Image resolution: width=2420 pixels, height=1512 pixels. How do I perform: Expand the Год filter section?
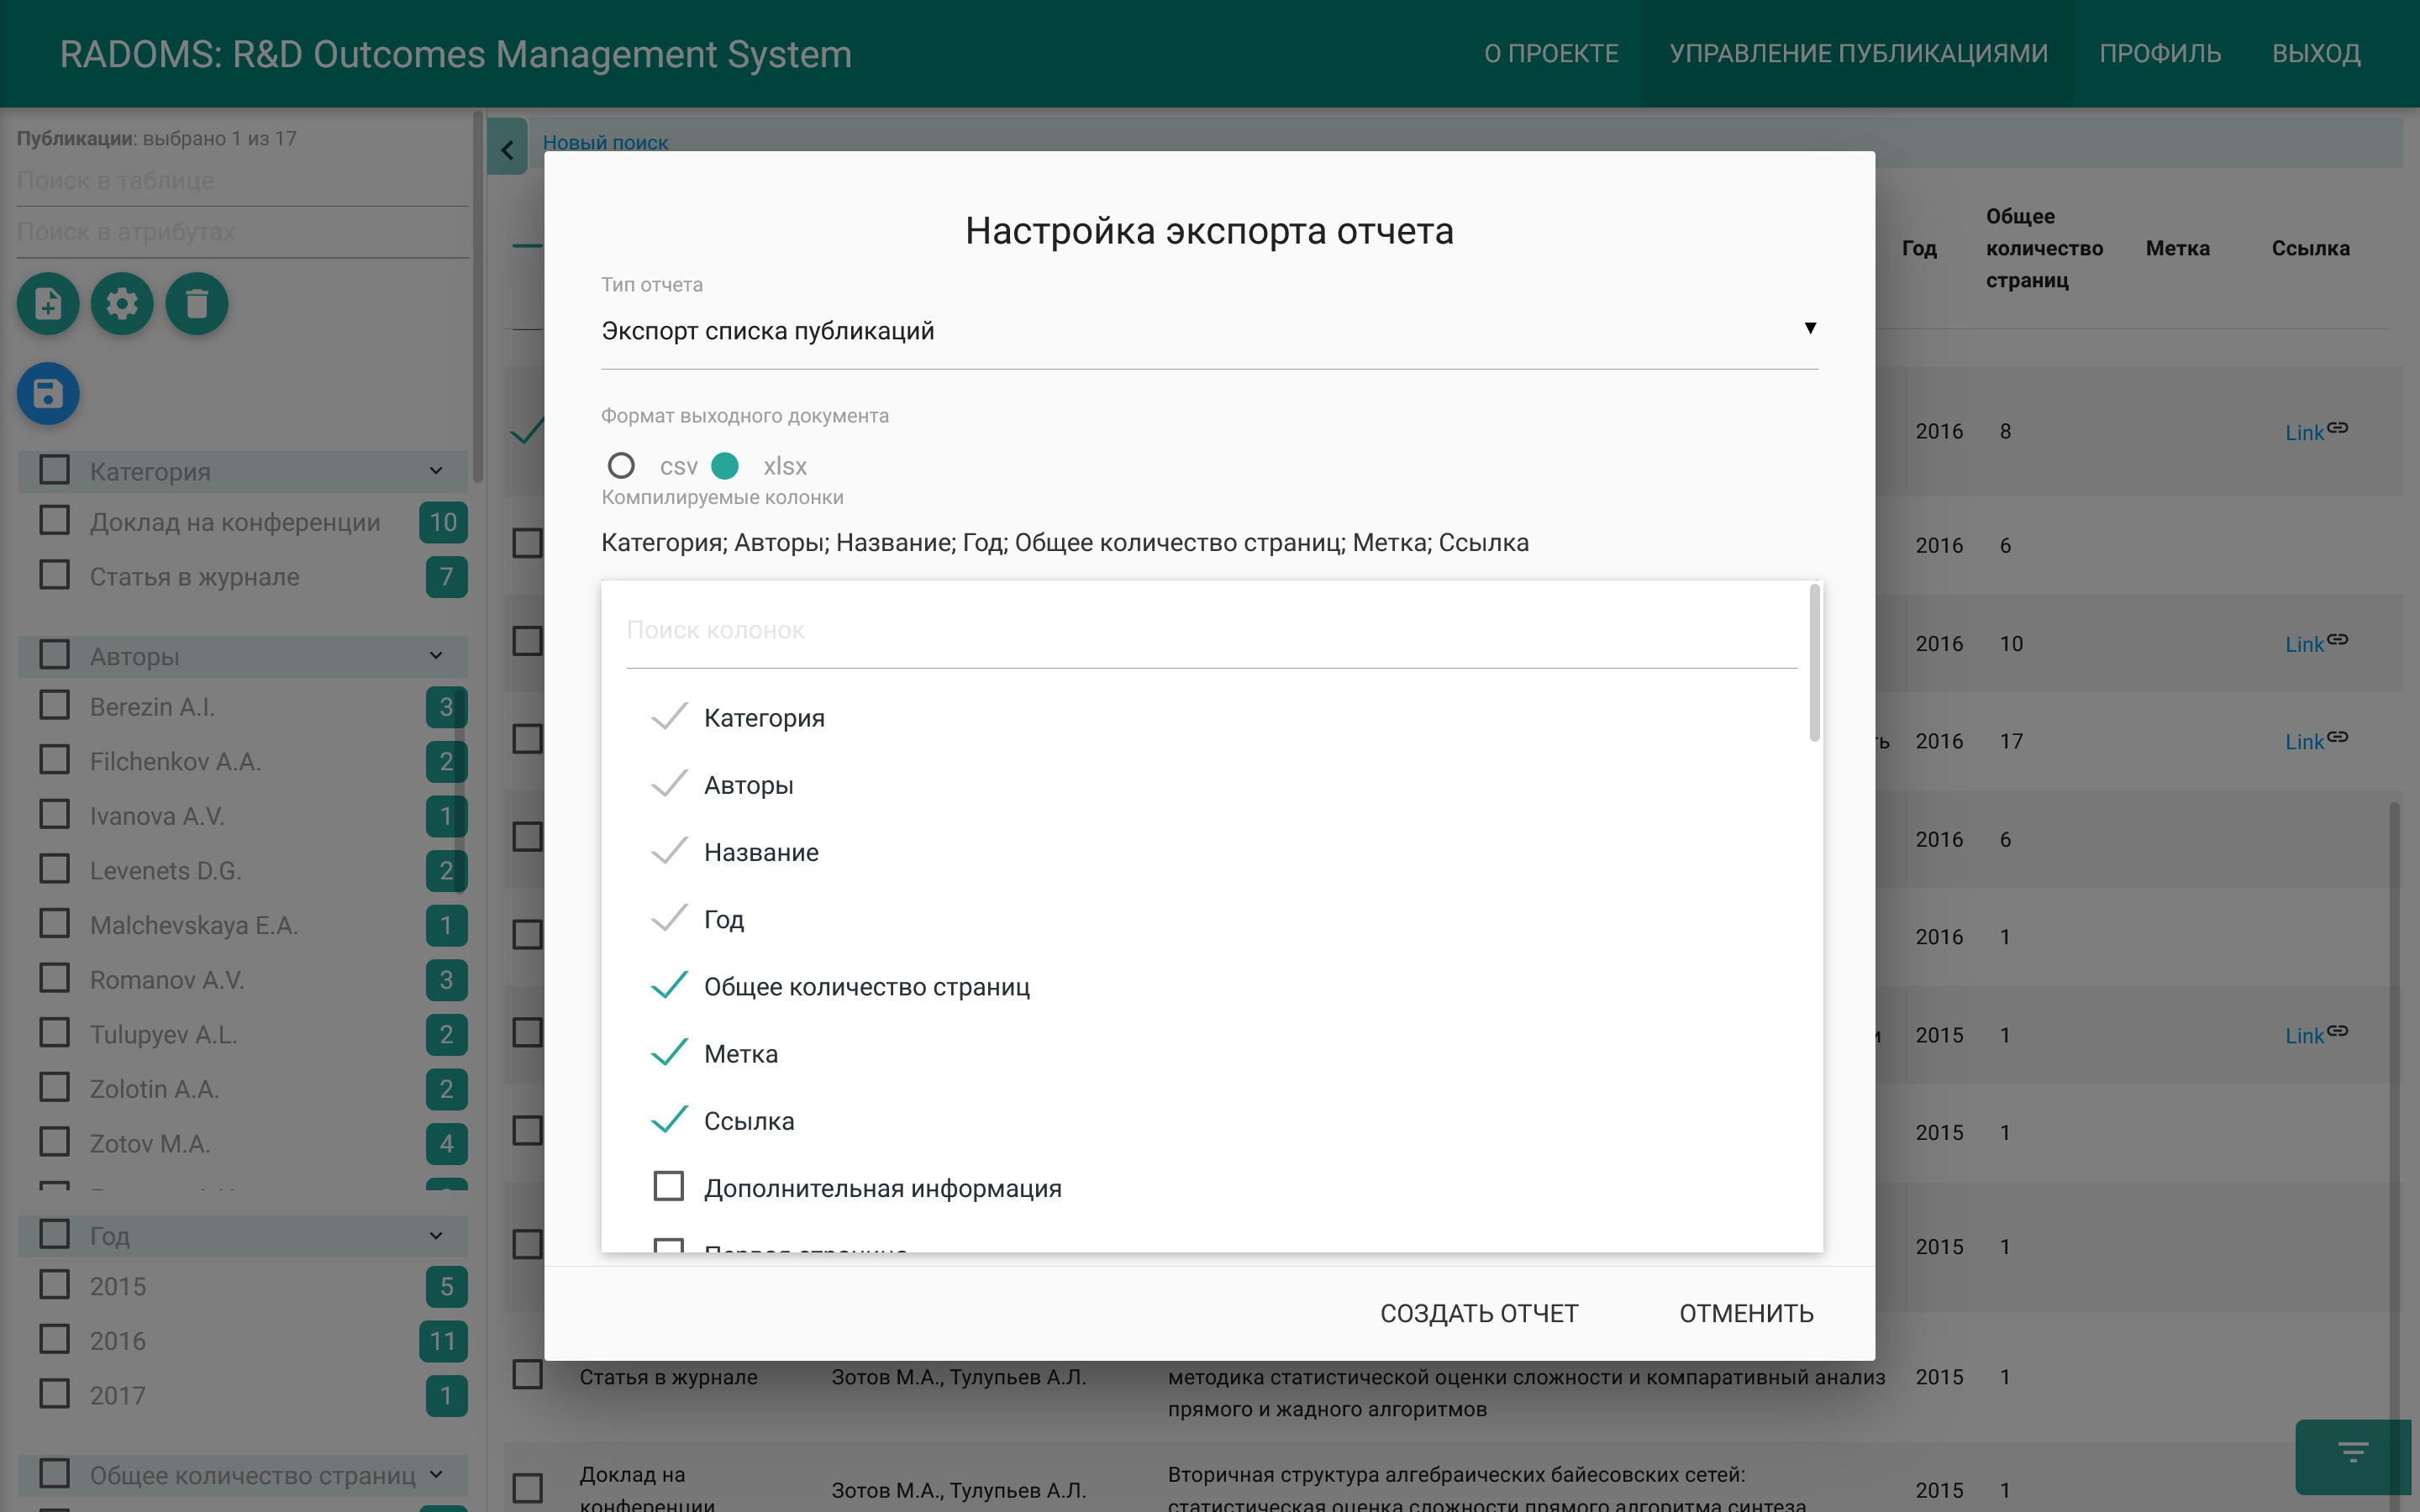pyautogui.click(x=434, y=1235)
